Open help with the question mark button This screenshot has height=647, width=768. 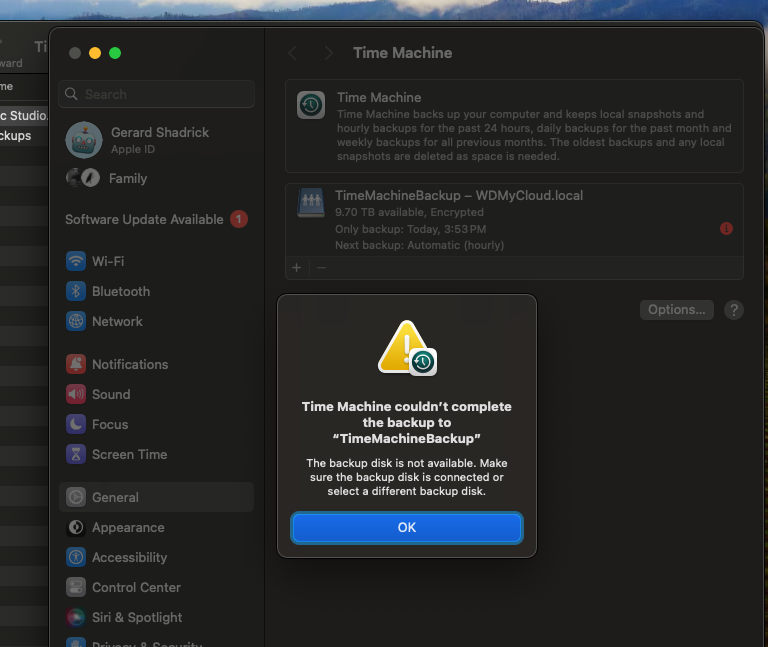(734, 310)
